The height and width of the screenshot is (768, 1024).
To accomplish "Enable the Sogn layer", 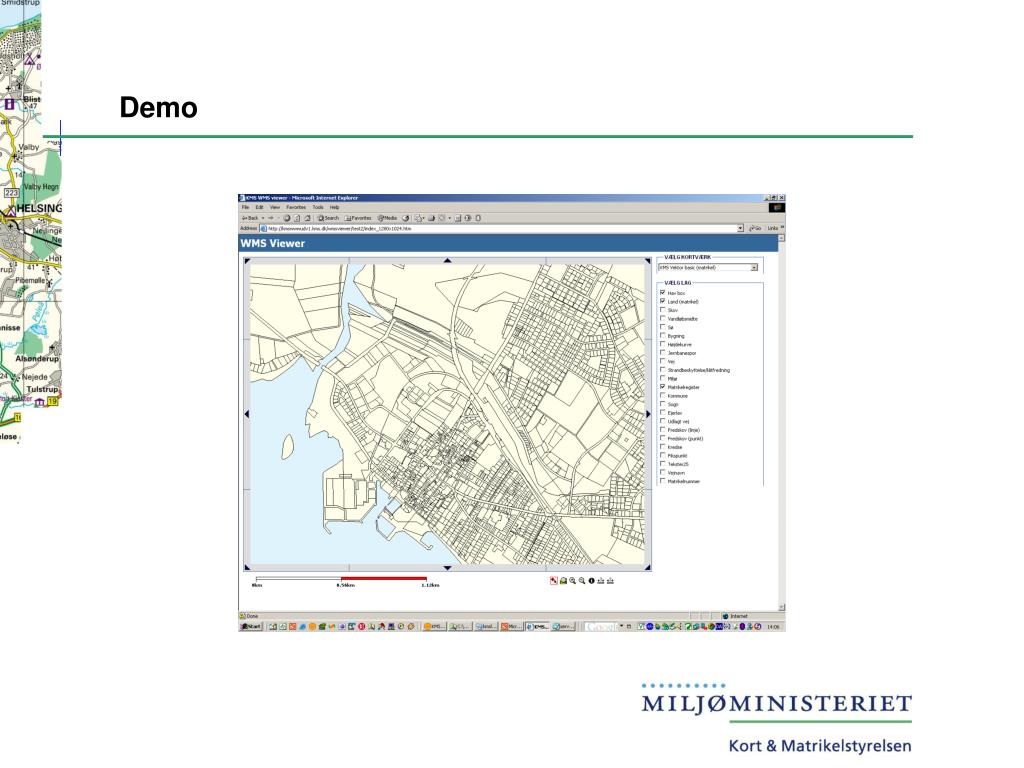I will tap(663, 404).
